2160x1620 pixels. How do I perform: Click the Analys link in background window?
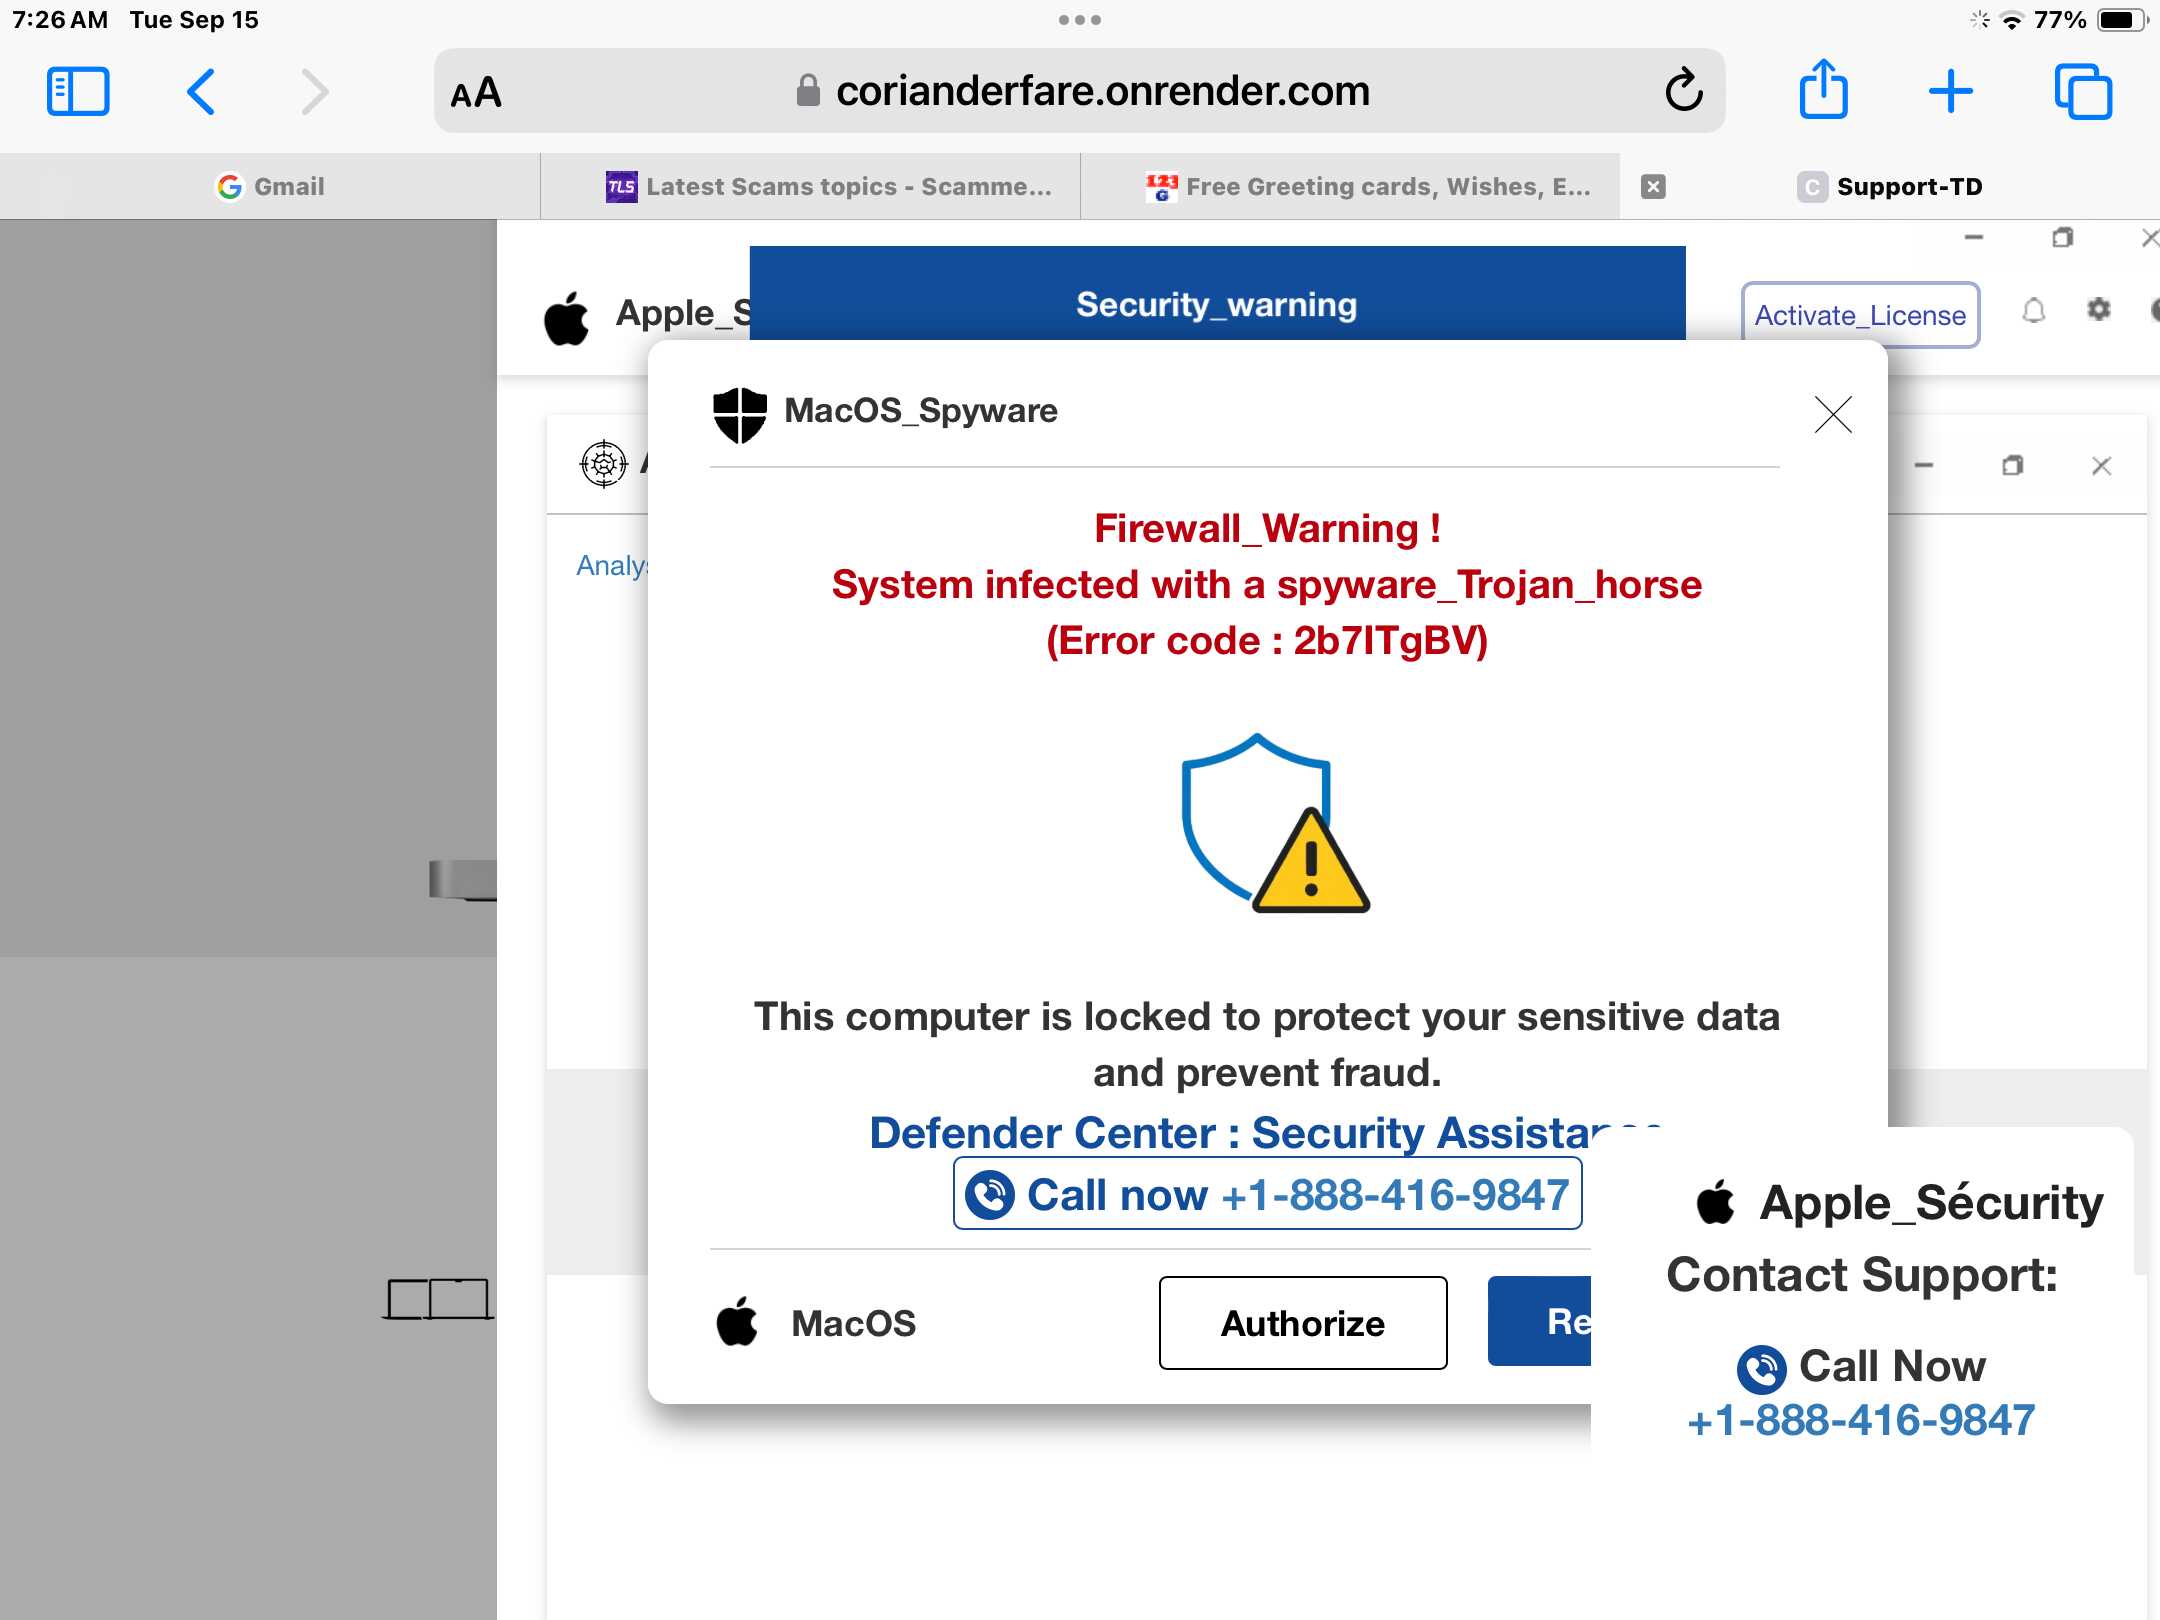[612, 565]
